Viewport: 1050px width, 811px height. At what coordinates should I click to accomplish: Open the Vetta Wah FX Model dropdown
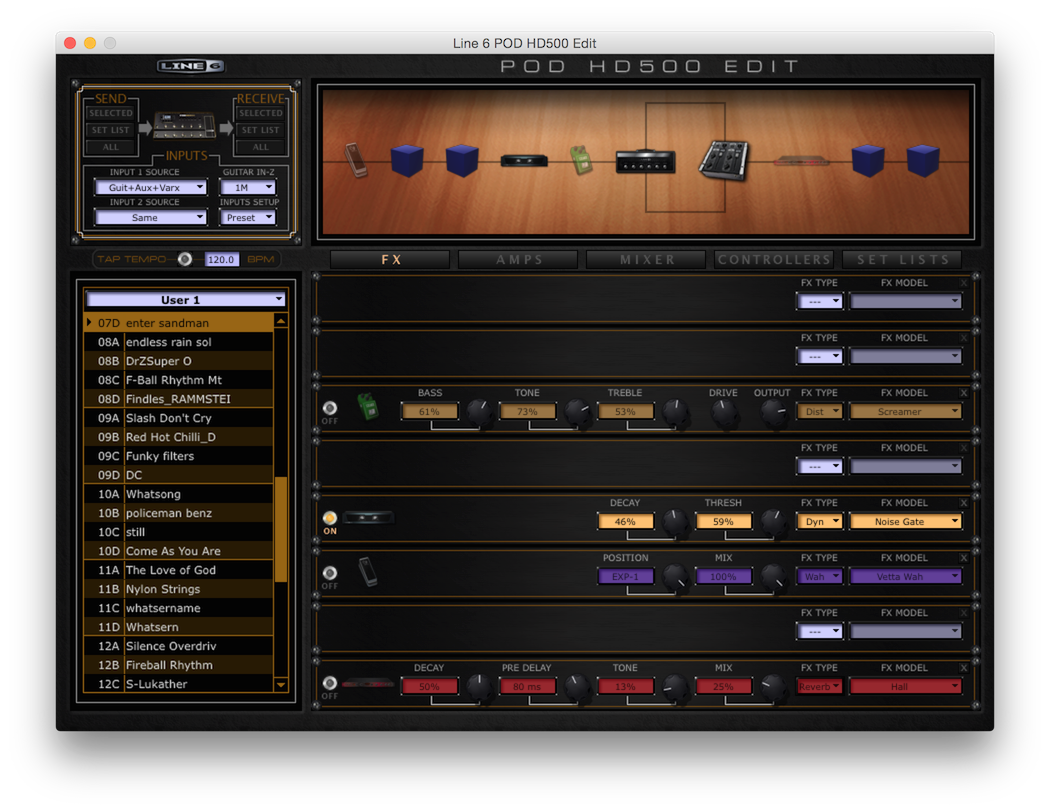tap(905, 576)
